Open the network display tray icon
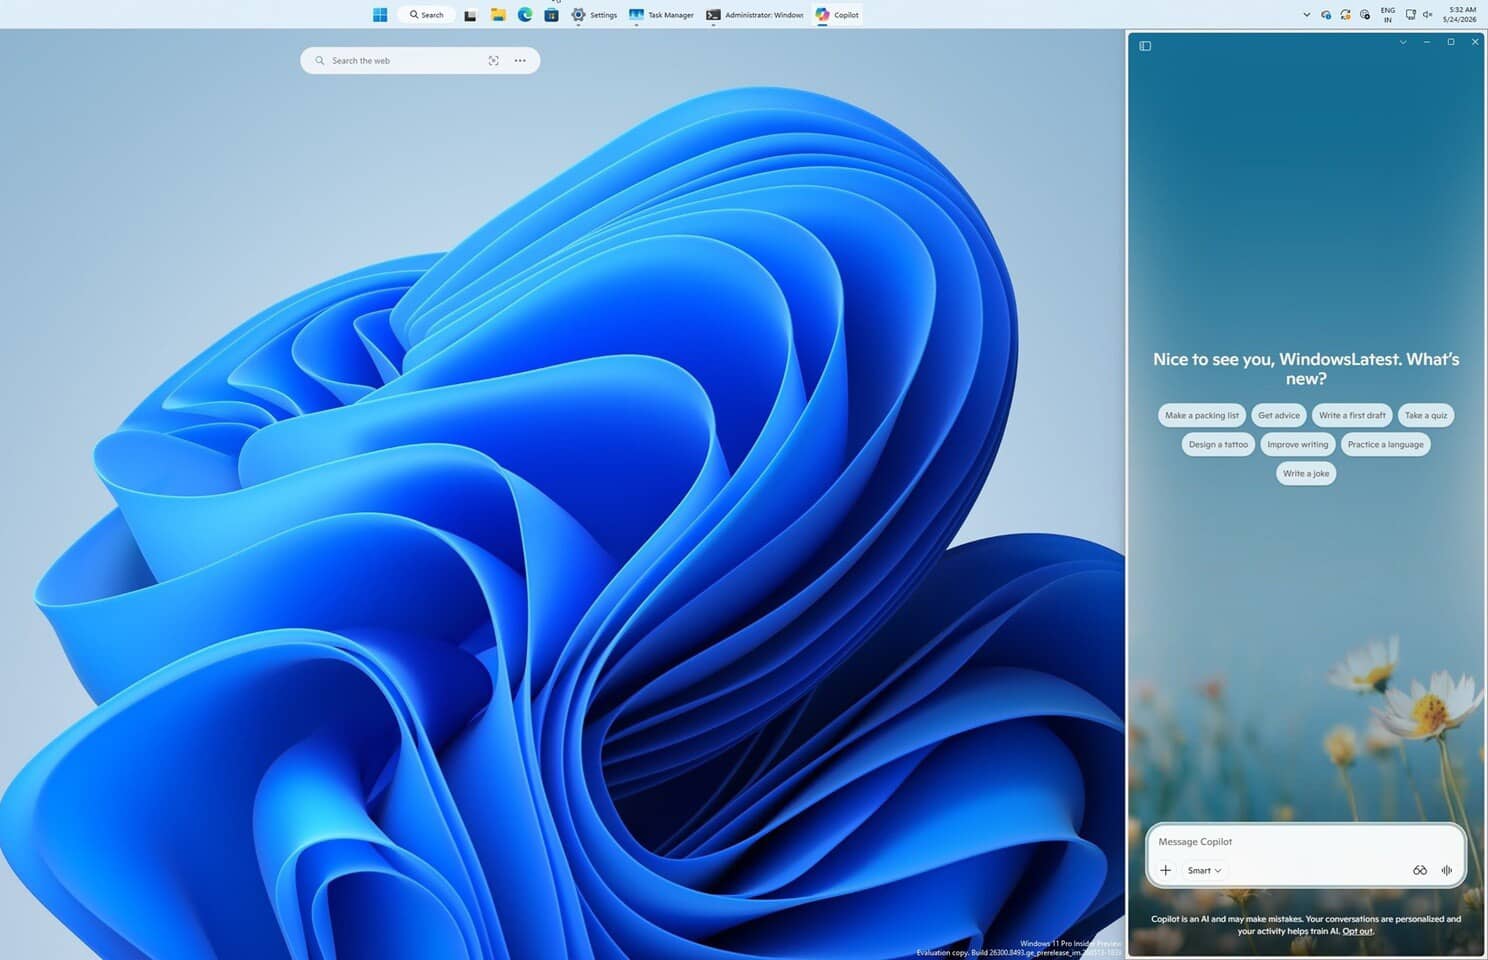The height and width of the screenshot is (960, 1488). pyautogui.click(x=1410, y=15)
